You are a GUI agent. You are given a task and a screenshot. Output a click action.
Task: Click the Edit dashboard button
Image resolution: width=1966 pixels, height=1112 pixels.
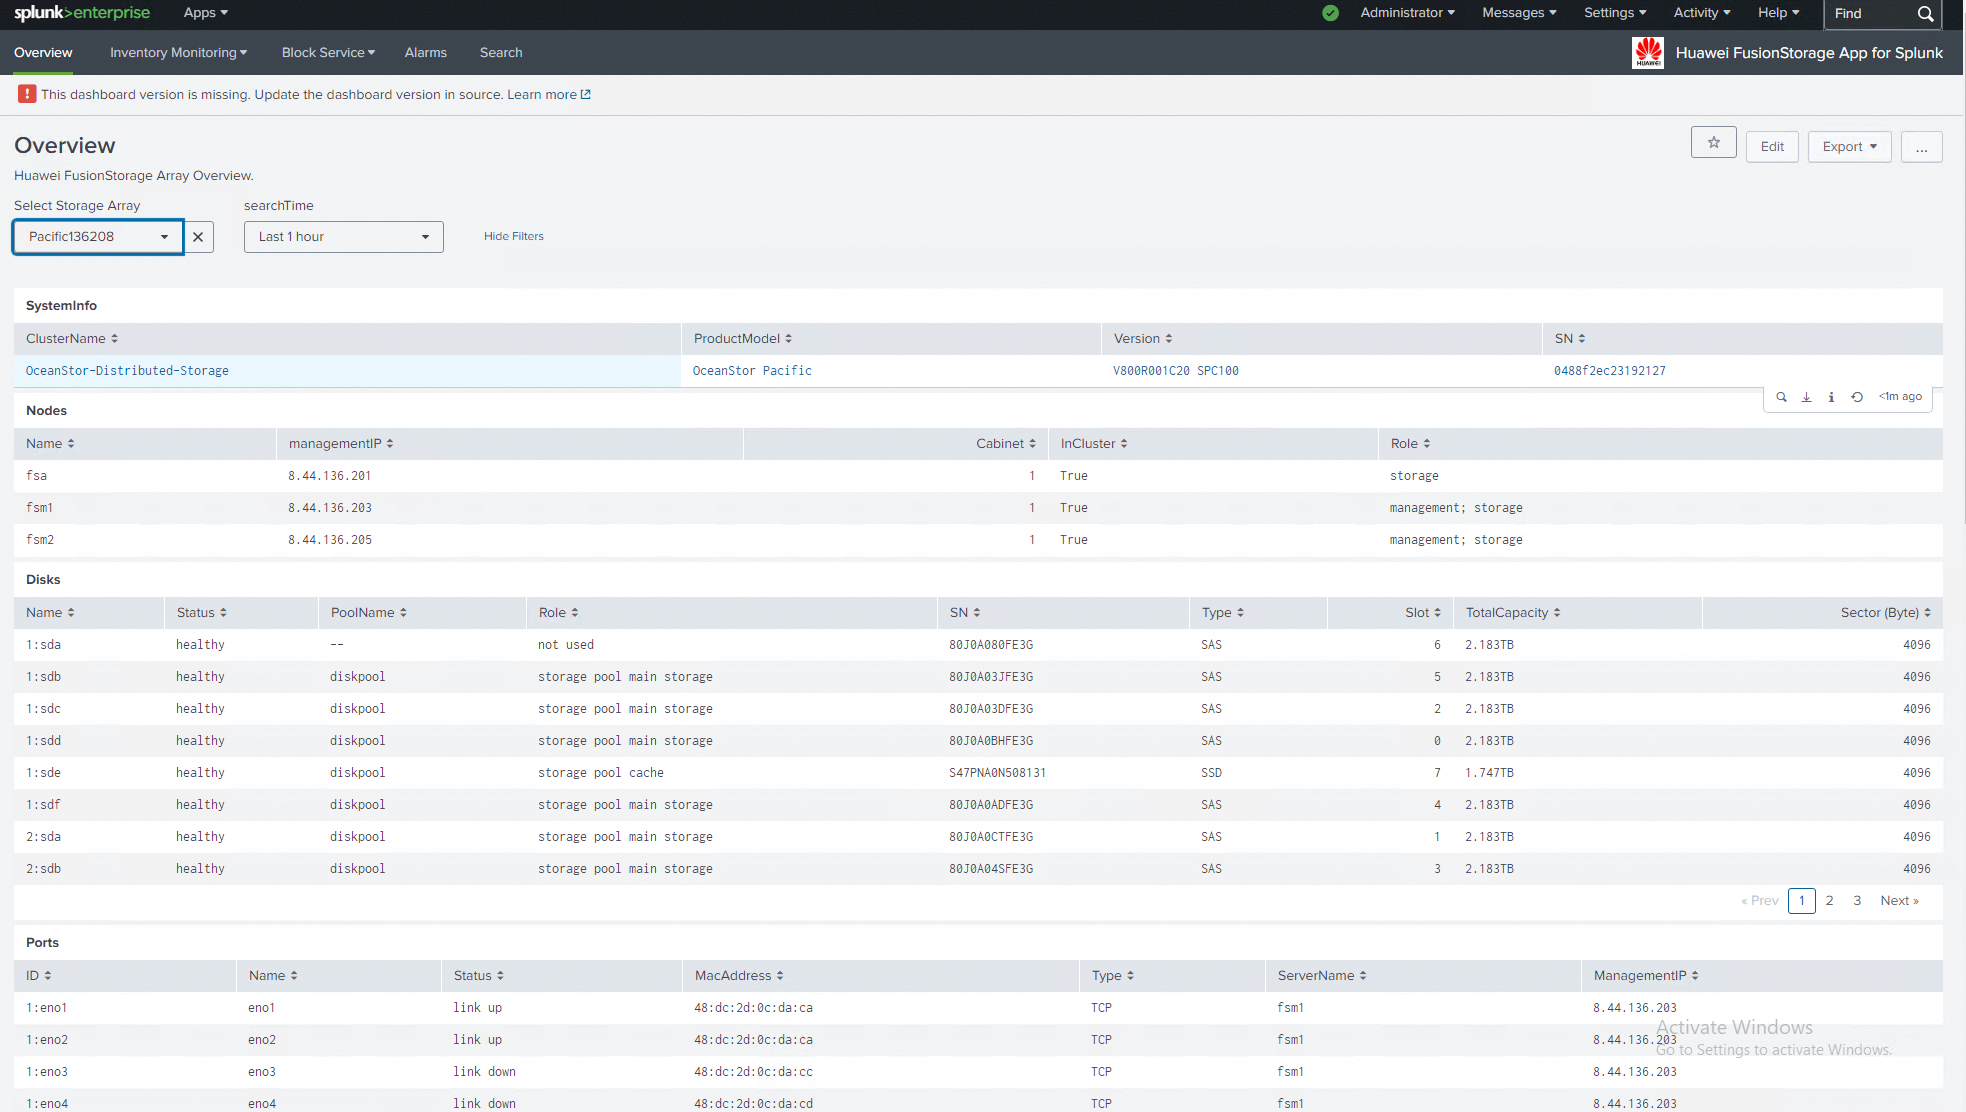coord(1772,147)
